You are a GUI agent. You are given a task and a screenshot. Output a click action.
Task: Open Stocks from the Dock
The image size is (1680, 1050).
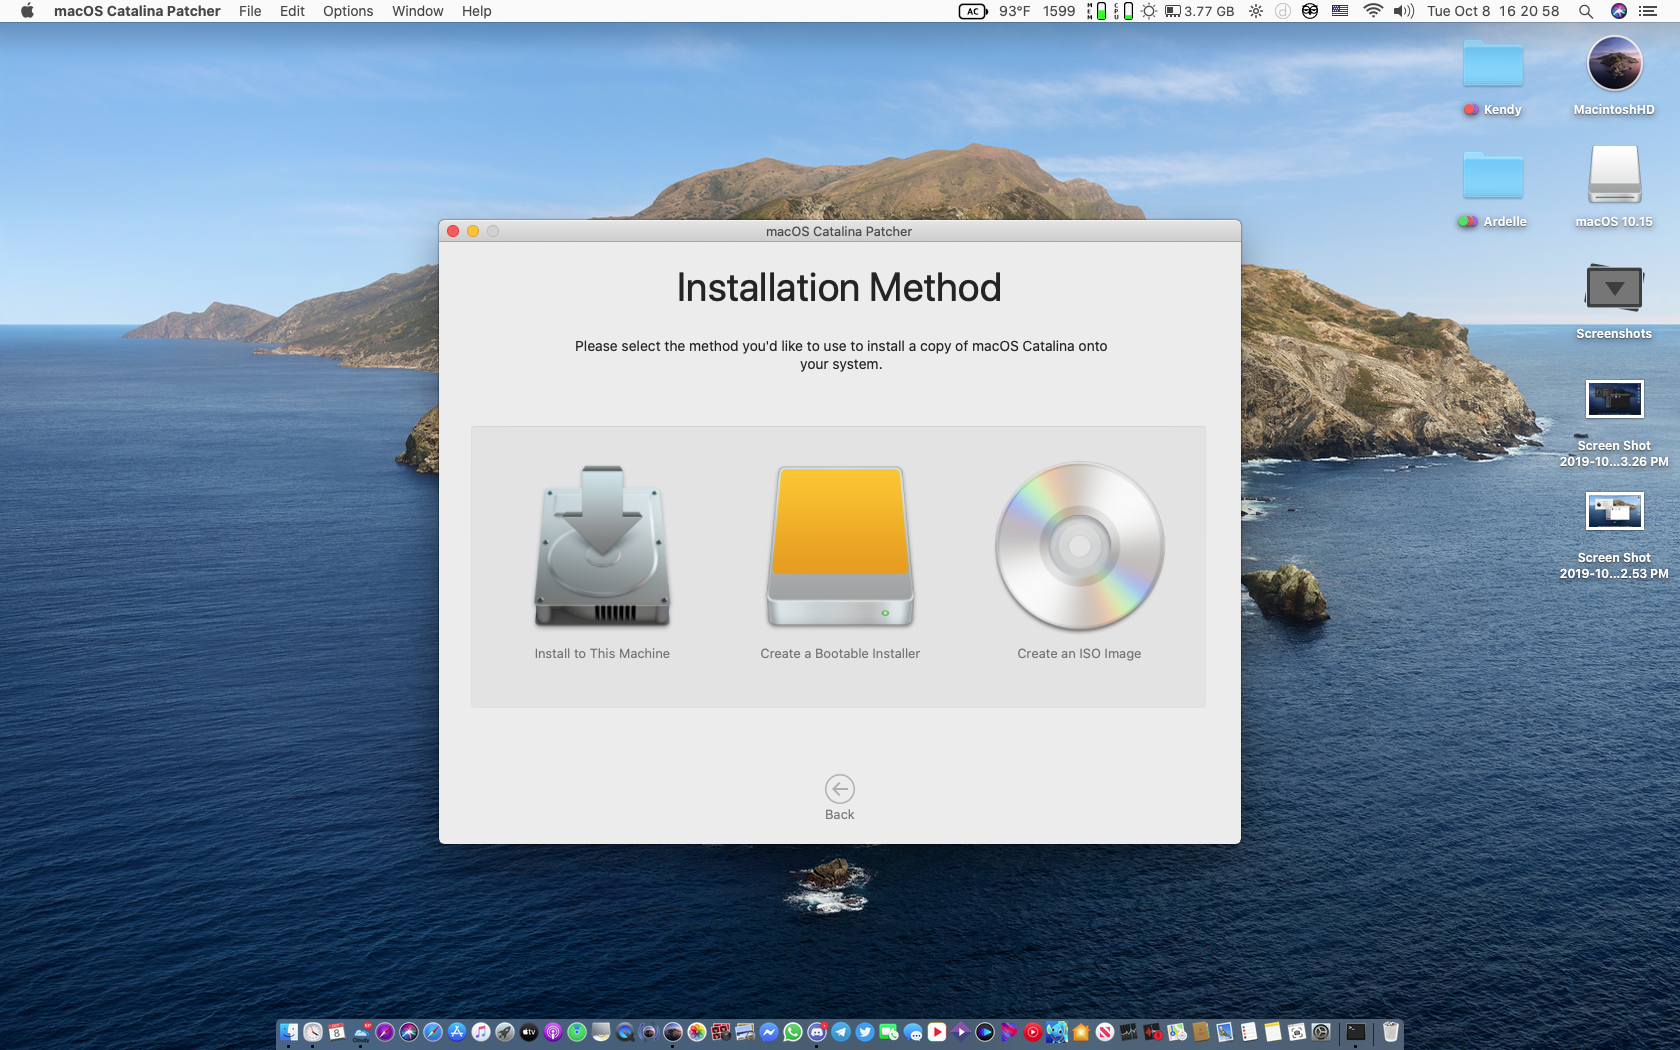[x=1129, y=1032]
